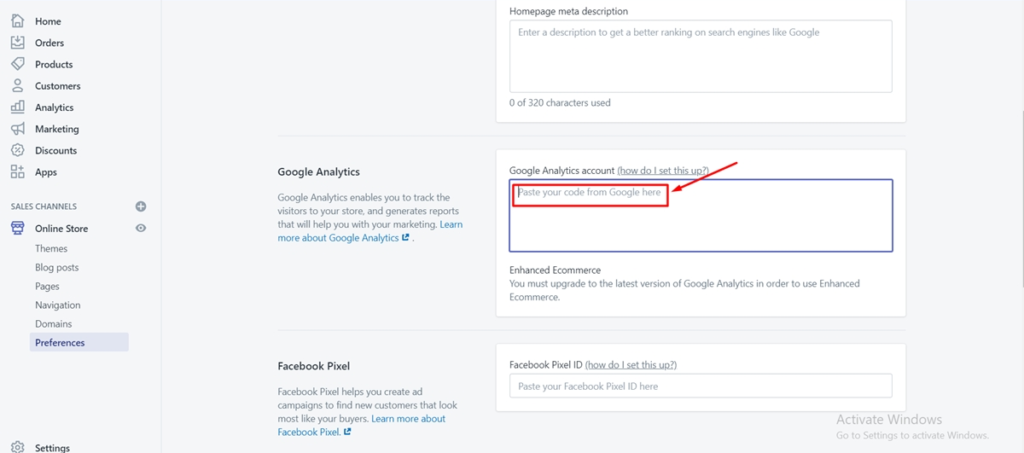Add a sales channel with plus icon

point(140,206)
